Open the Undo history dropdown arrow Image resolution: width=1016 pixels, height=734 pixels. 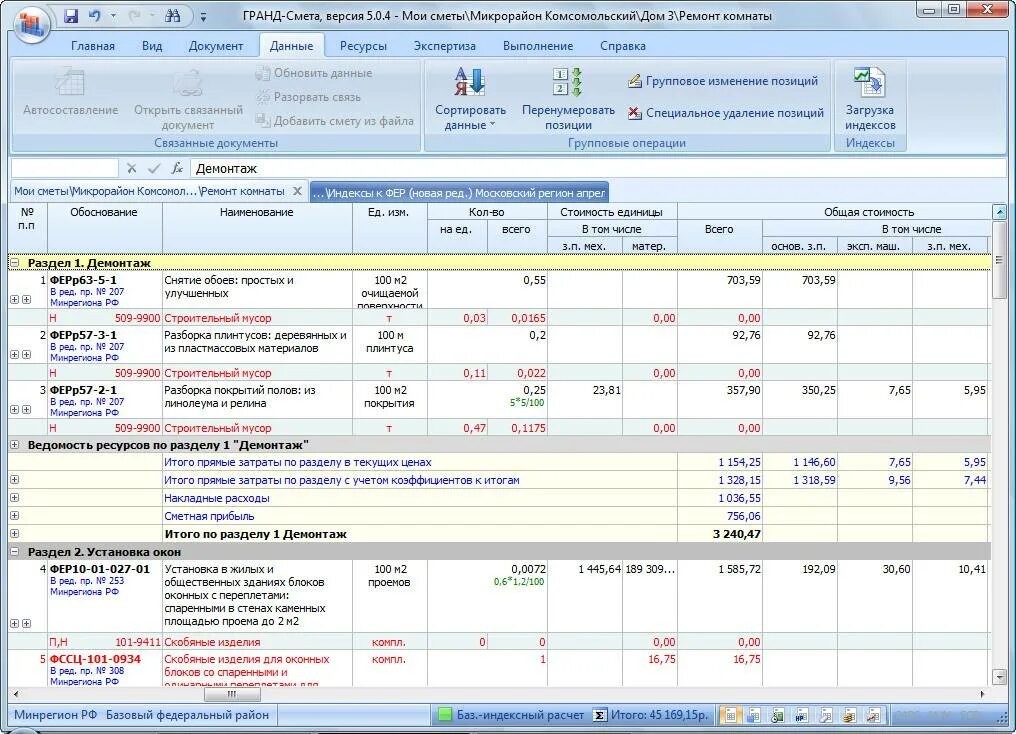point(113,16)
